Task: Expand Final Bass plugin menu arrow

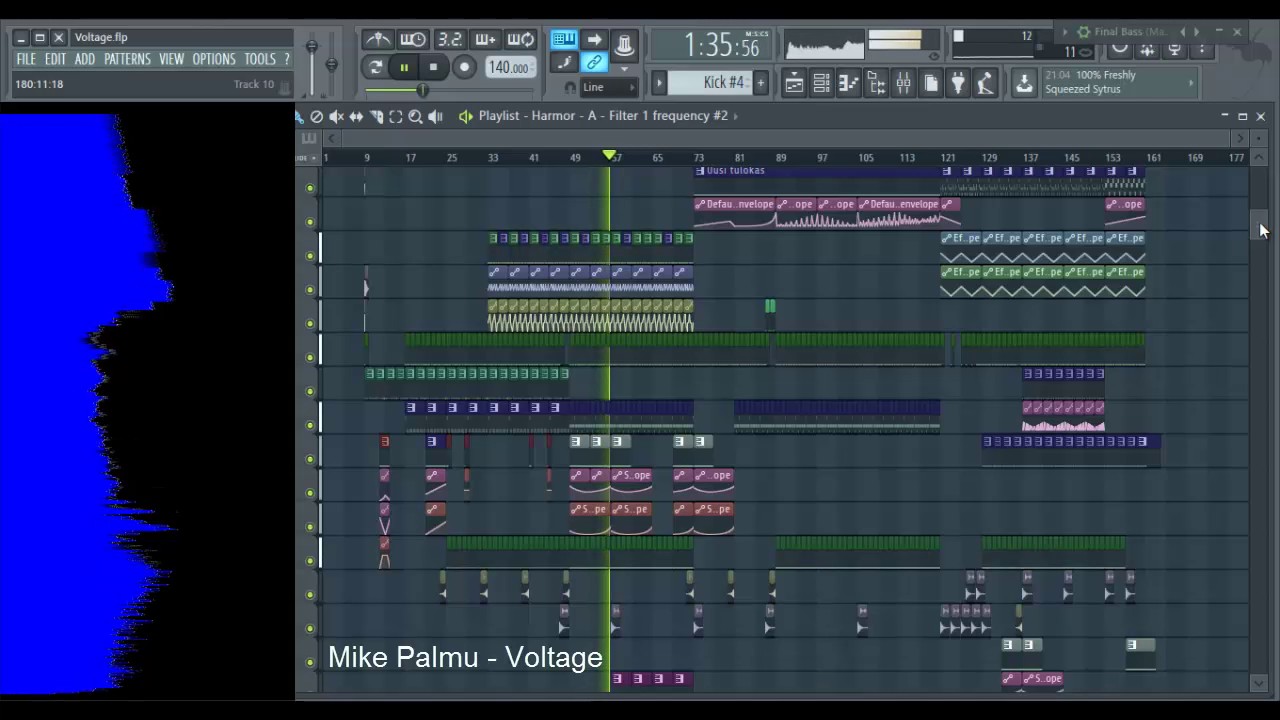Action: tap(1066, 32)
